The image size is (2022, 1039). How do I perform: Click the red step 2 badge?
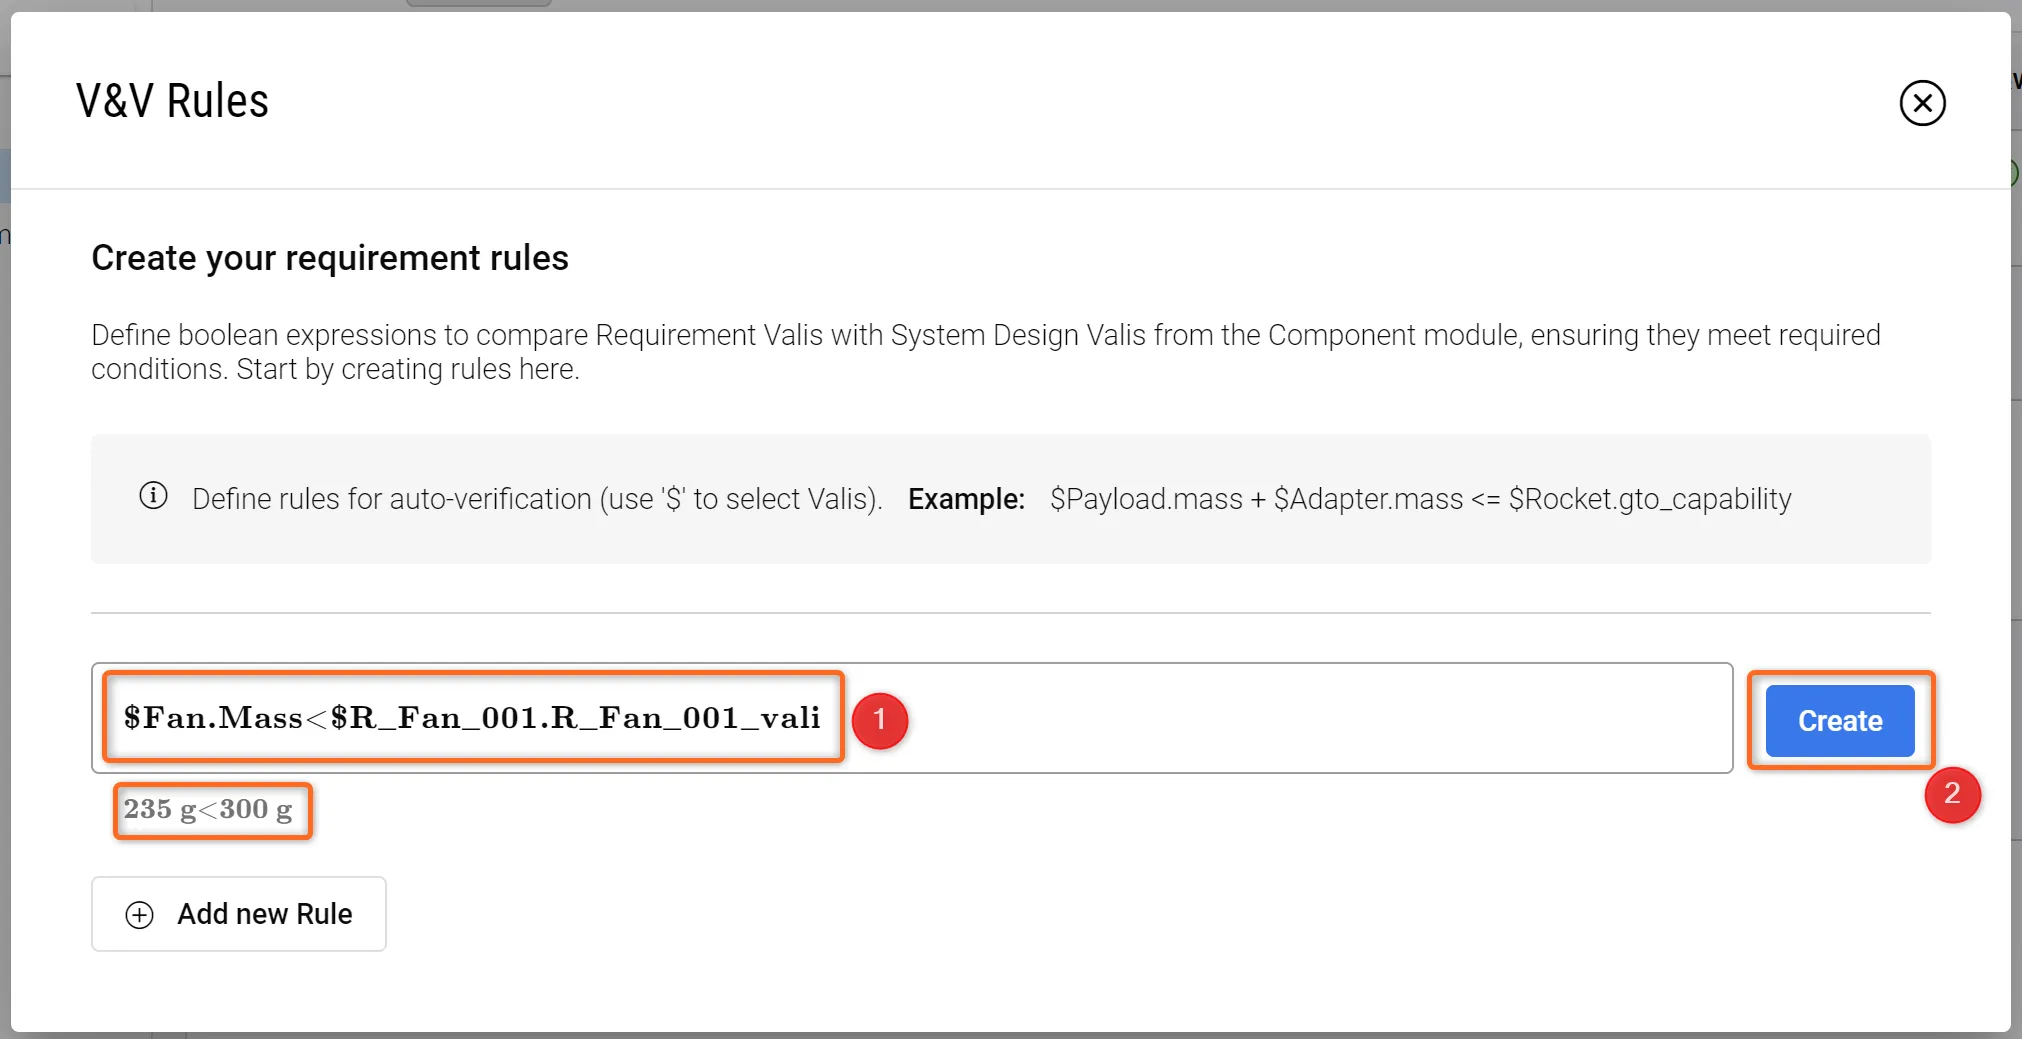(1952, 795)
